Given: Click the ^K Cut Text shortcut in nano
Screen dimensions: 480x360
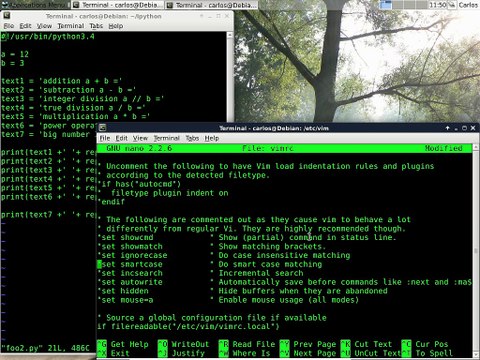Looking at the screenshot, I should pos(366,344).
